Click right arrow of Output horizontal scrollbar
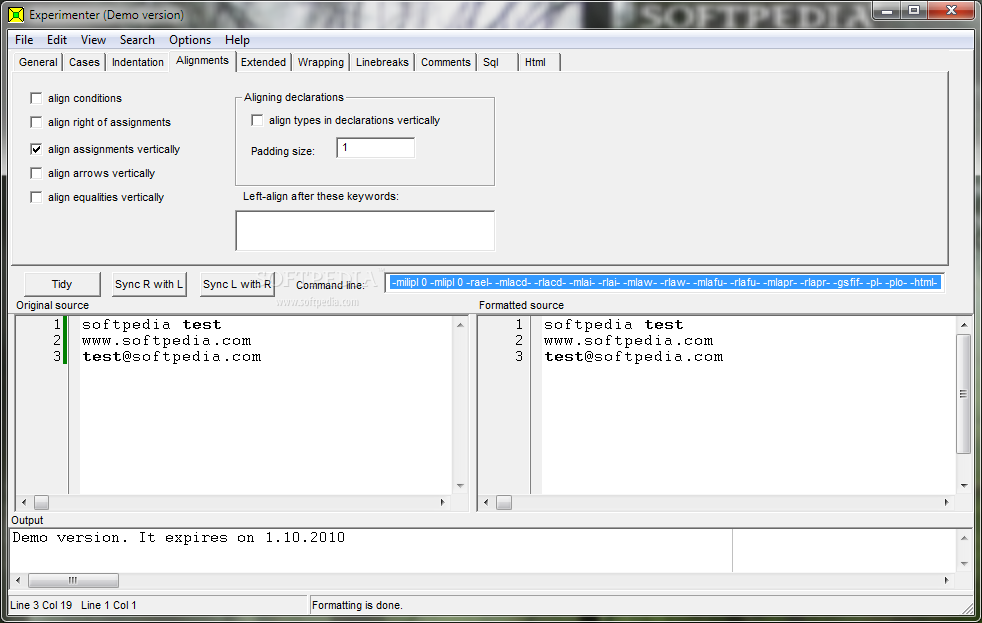The image size is (982, 623). click(946, 580)
